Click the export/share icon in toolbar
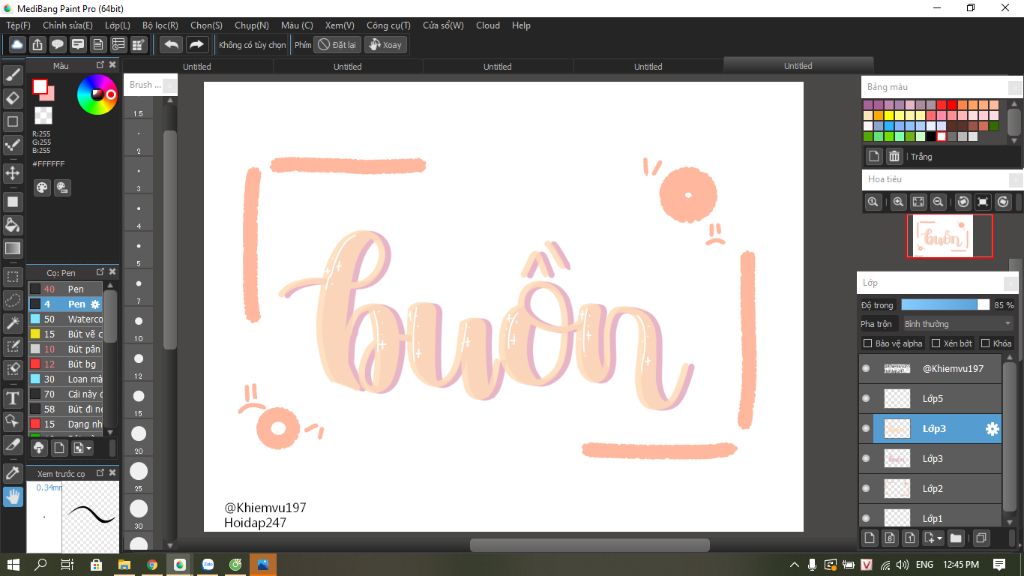This screenshot has height=576, width=1024. point(37,44)
